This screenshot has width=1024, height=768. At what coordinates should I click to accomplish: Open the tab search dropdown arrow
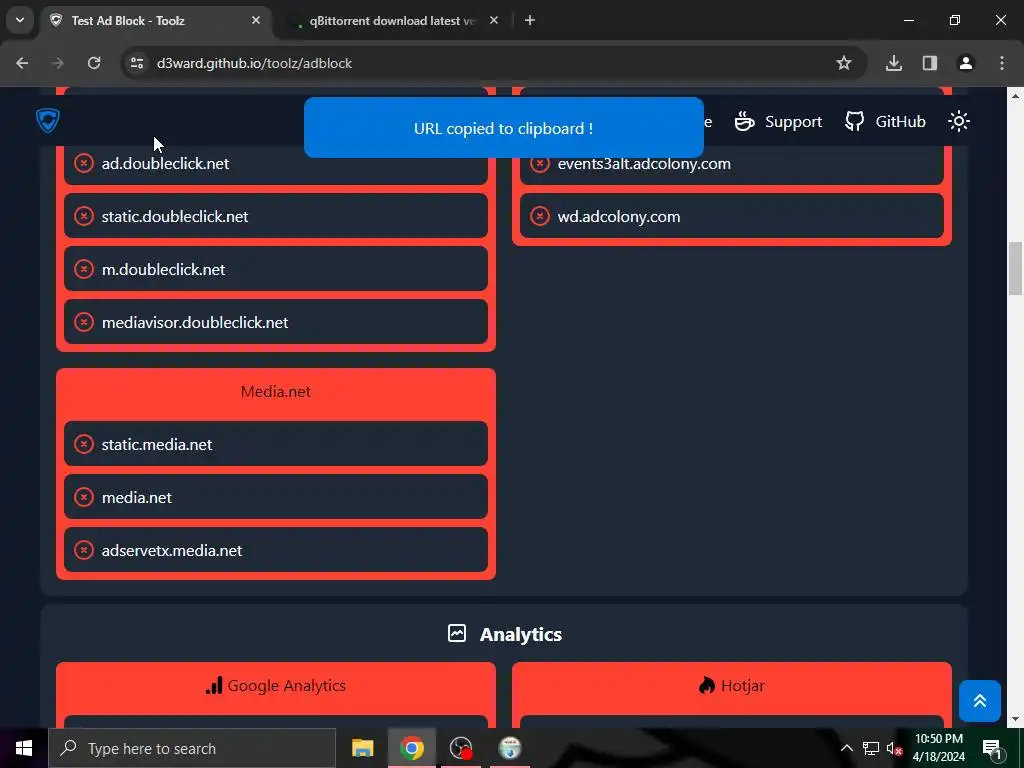20,20
